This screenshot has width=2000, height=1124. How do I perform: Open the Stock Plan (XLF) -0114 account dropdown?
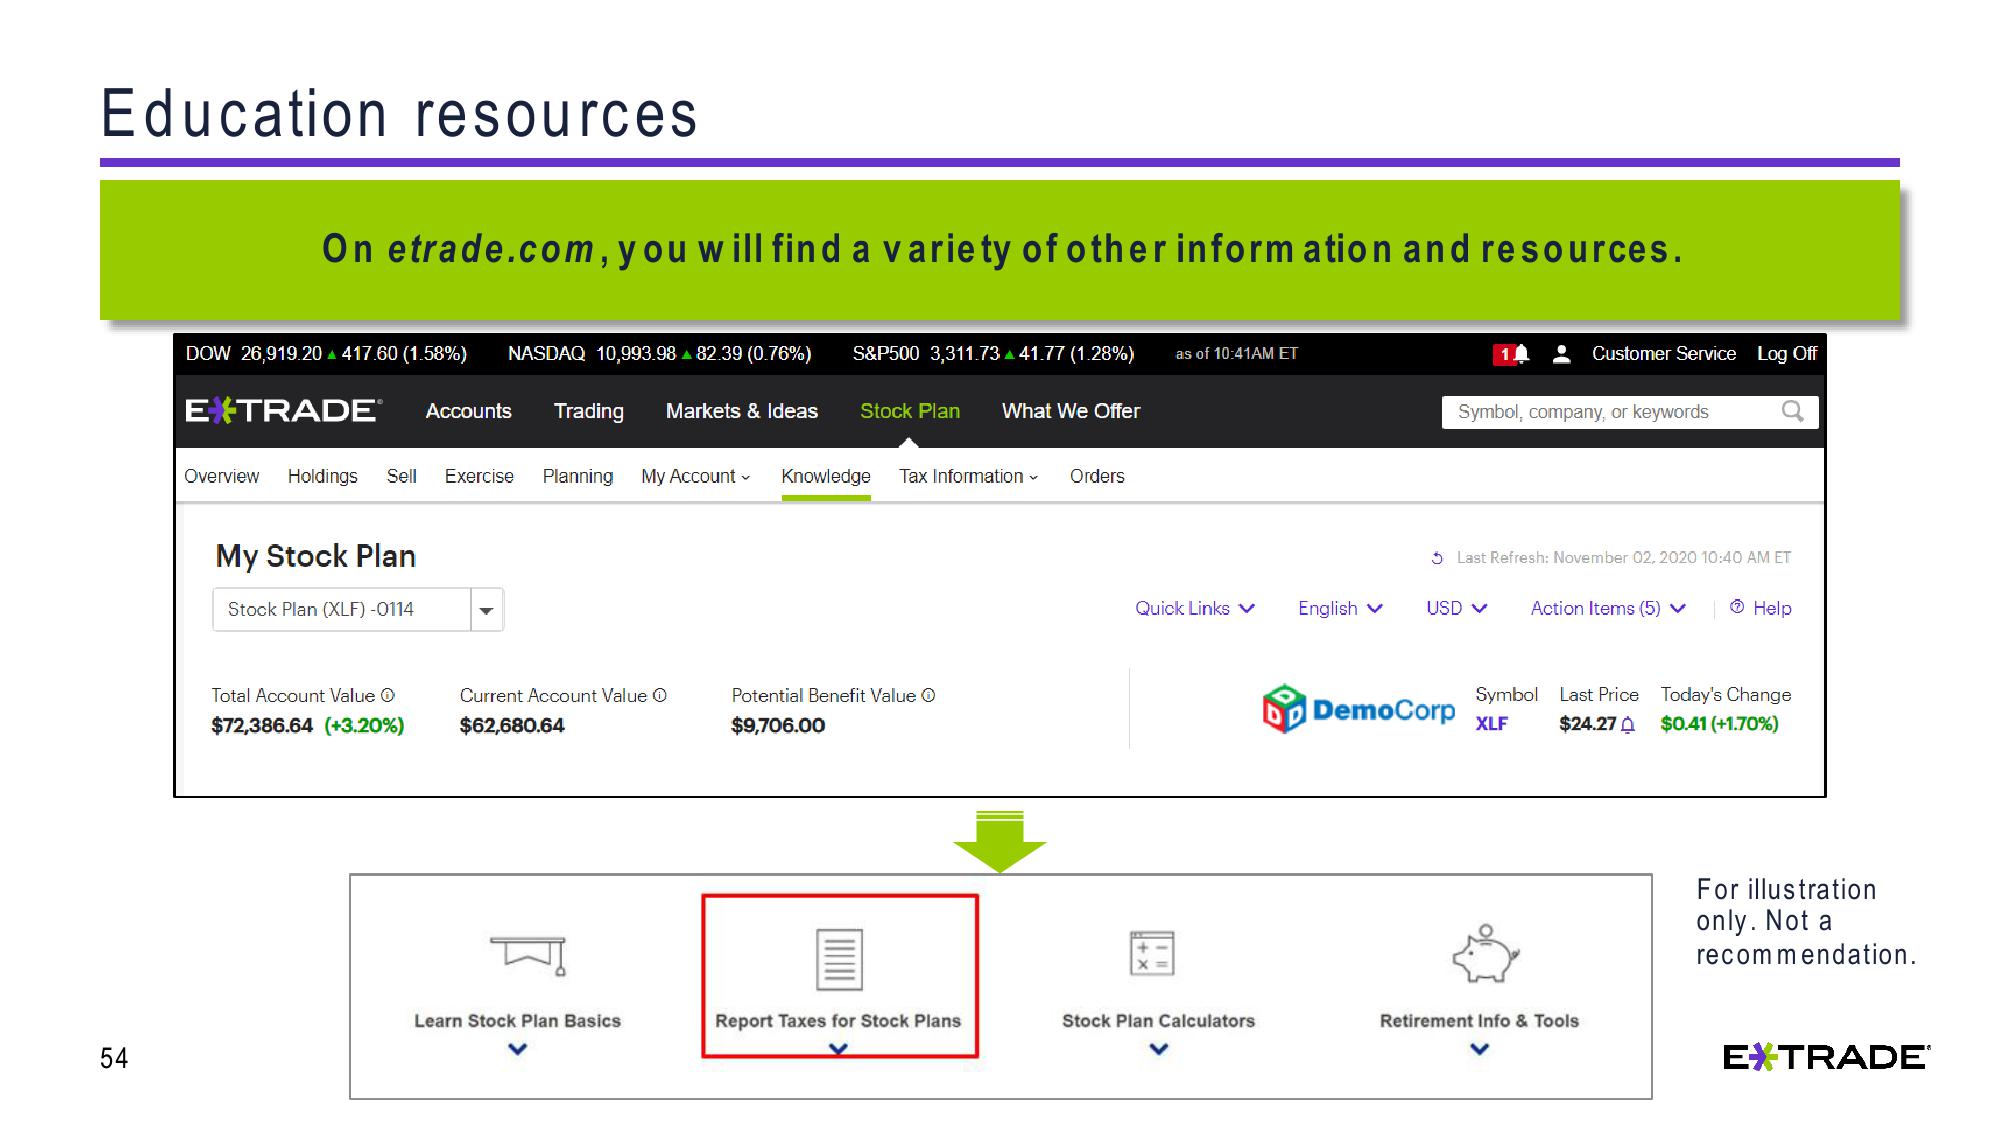[x=358, y=610]
